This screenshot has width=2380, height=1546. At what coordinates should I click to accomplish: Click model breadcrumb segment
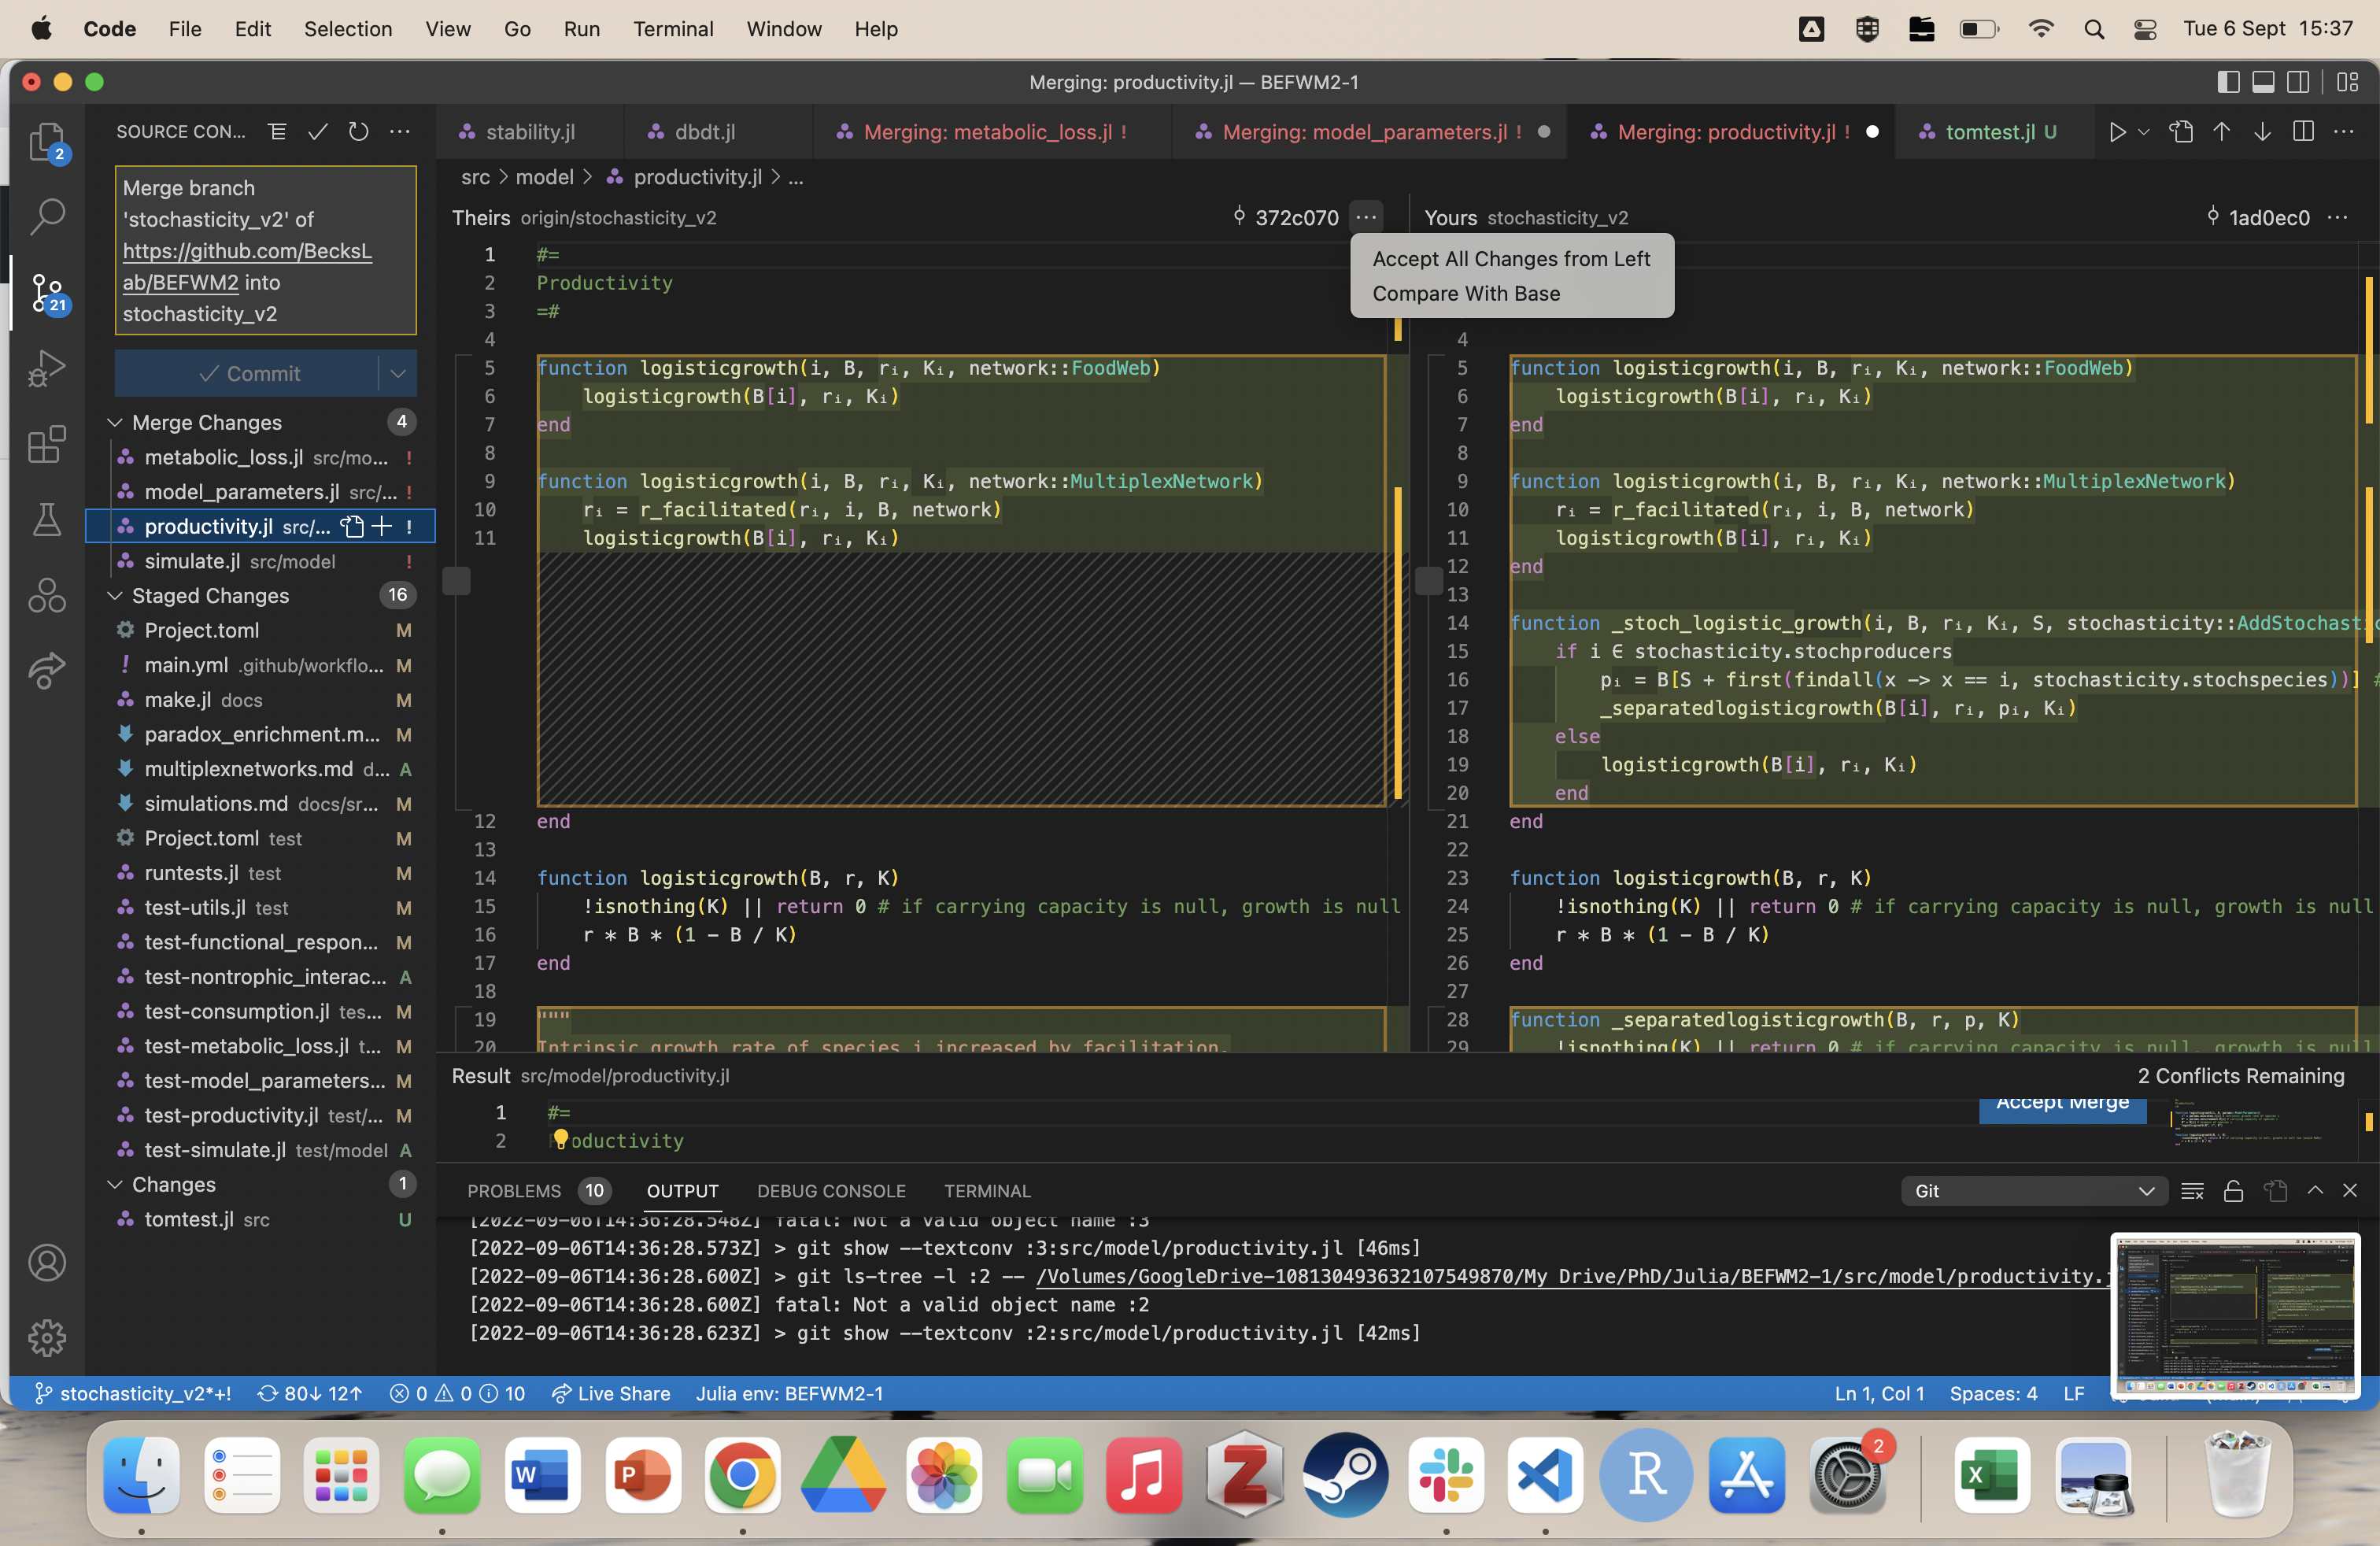tap(545, 177)
